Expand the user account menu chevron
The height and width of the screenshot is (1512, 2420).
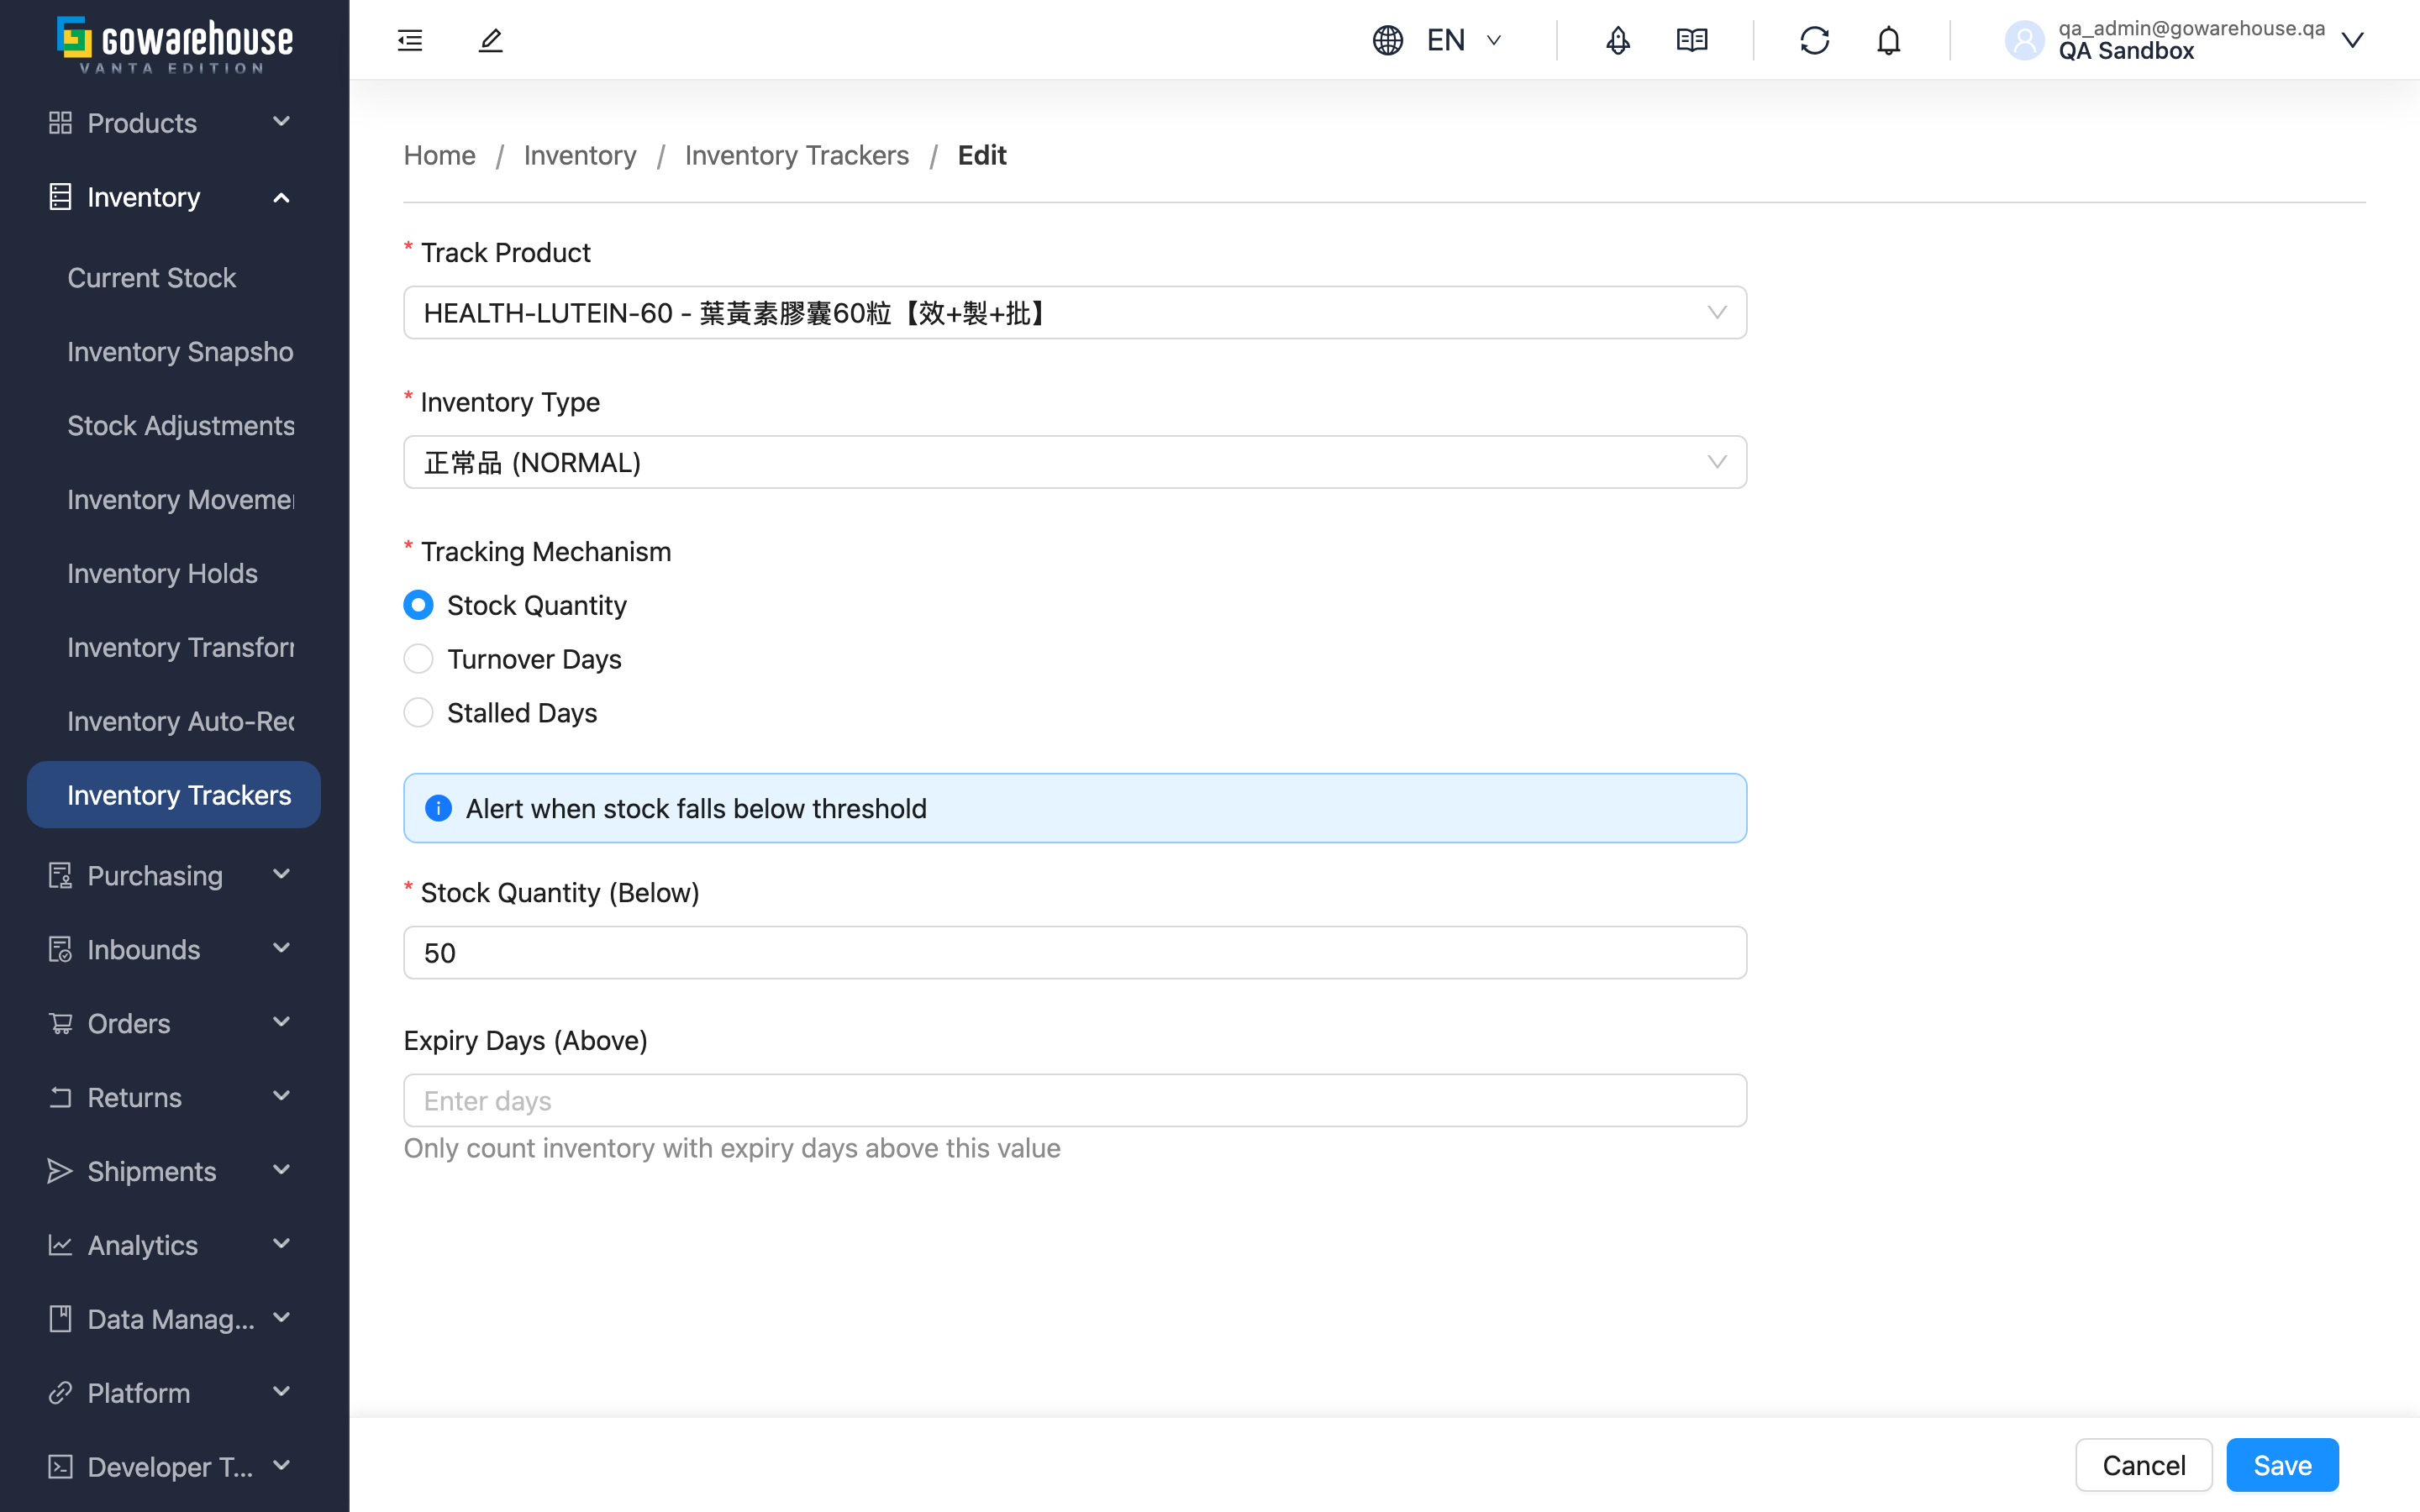coord(2352,40)
